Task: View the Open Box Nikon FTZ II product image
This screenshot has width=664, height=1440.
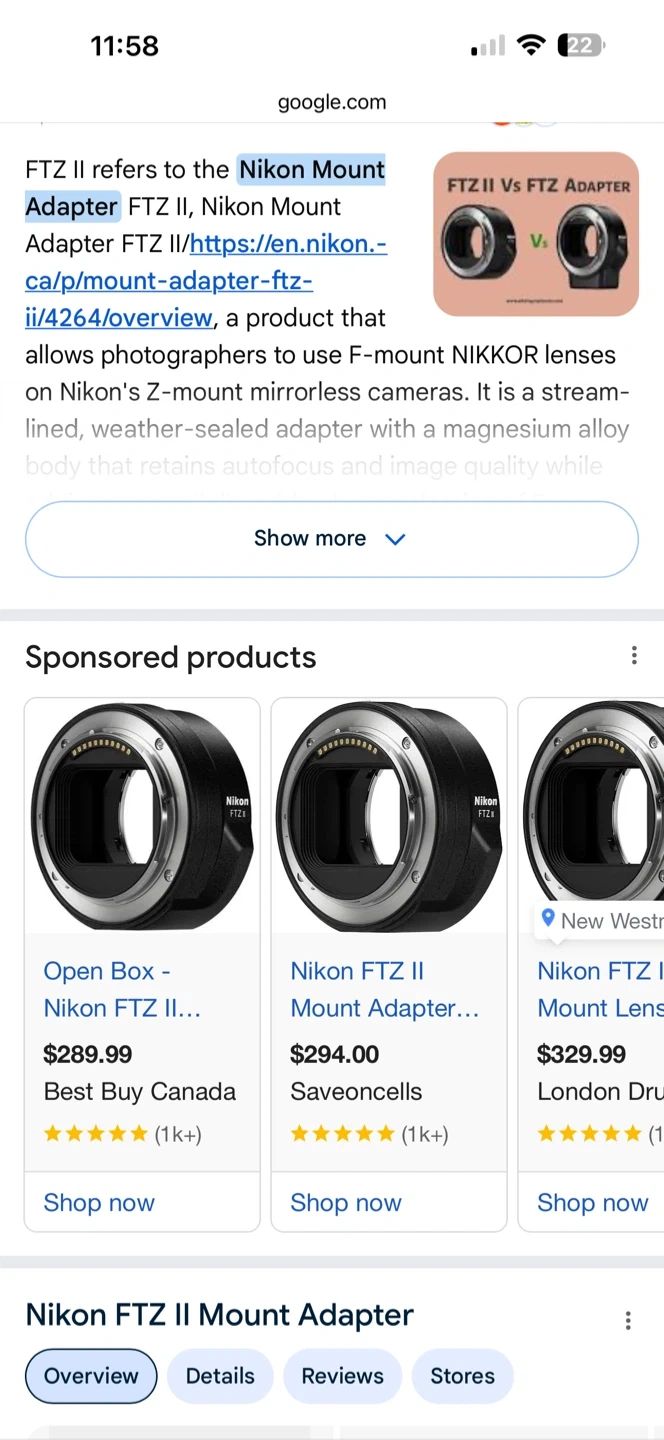Action: pyautogui.click(x=142, y=816)
